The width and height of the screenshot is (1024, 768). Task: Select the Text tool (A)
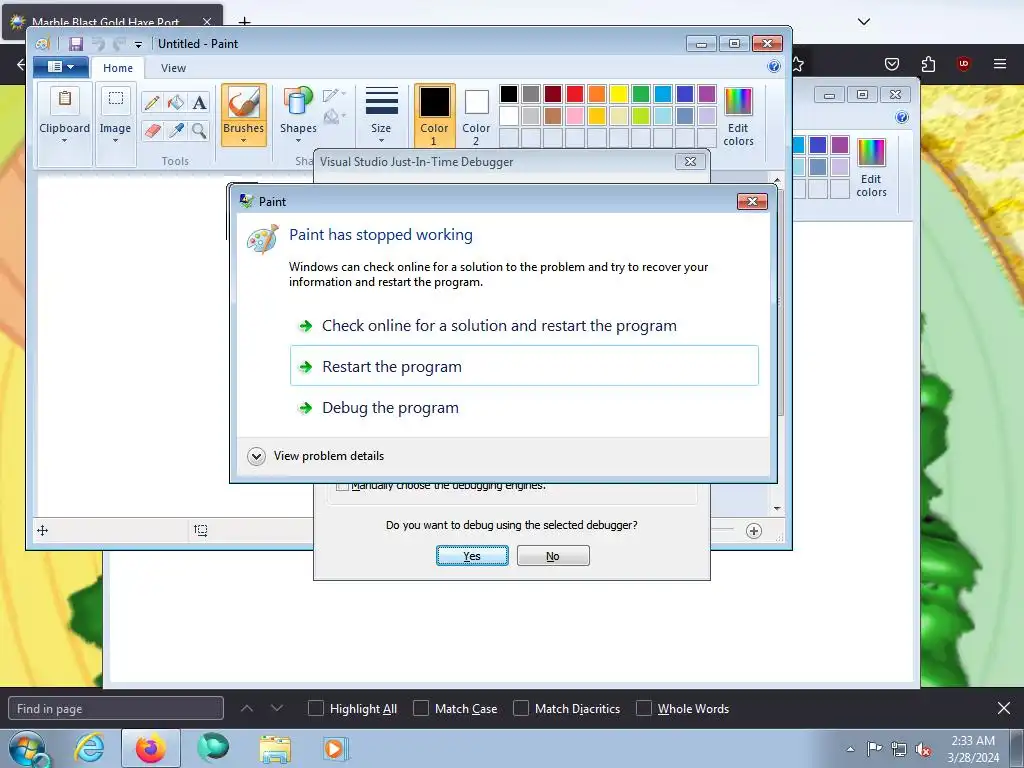click(x=199, y=103)
